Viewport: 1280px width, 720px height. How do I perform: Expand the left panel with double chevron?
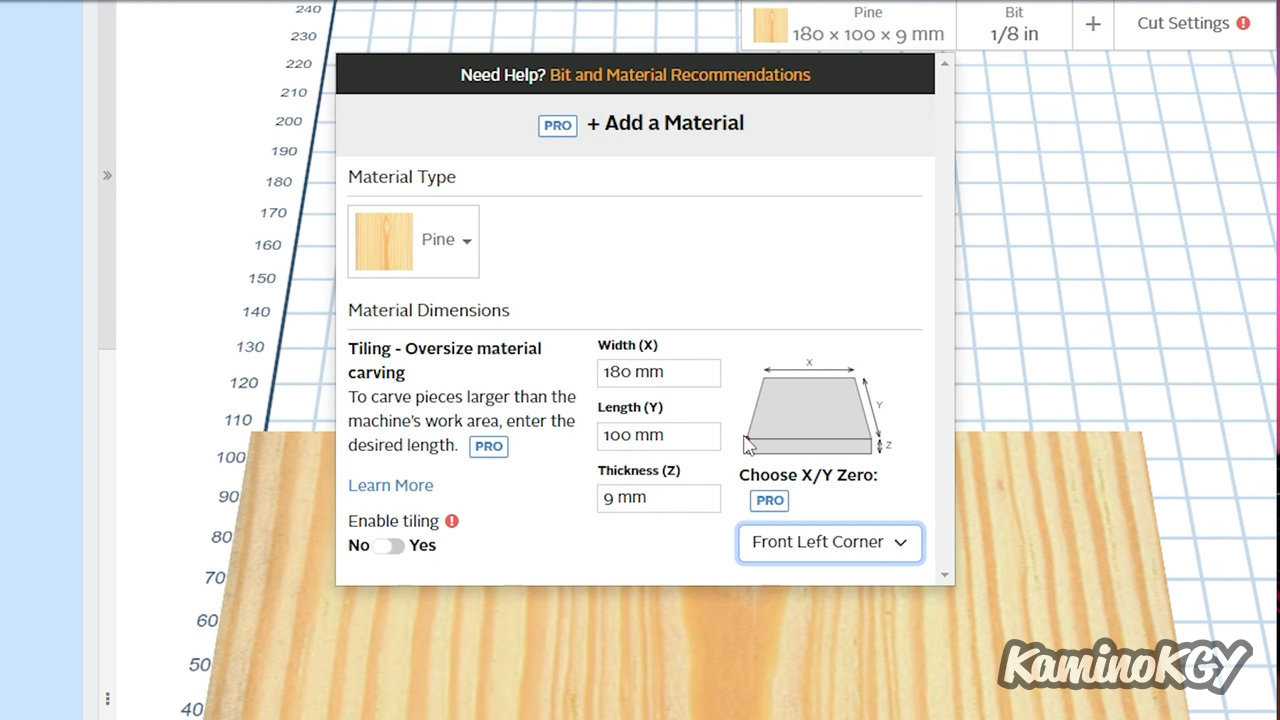pos(107,175)
